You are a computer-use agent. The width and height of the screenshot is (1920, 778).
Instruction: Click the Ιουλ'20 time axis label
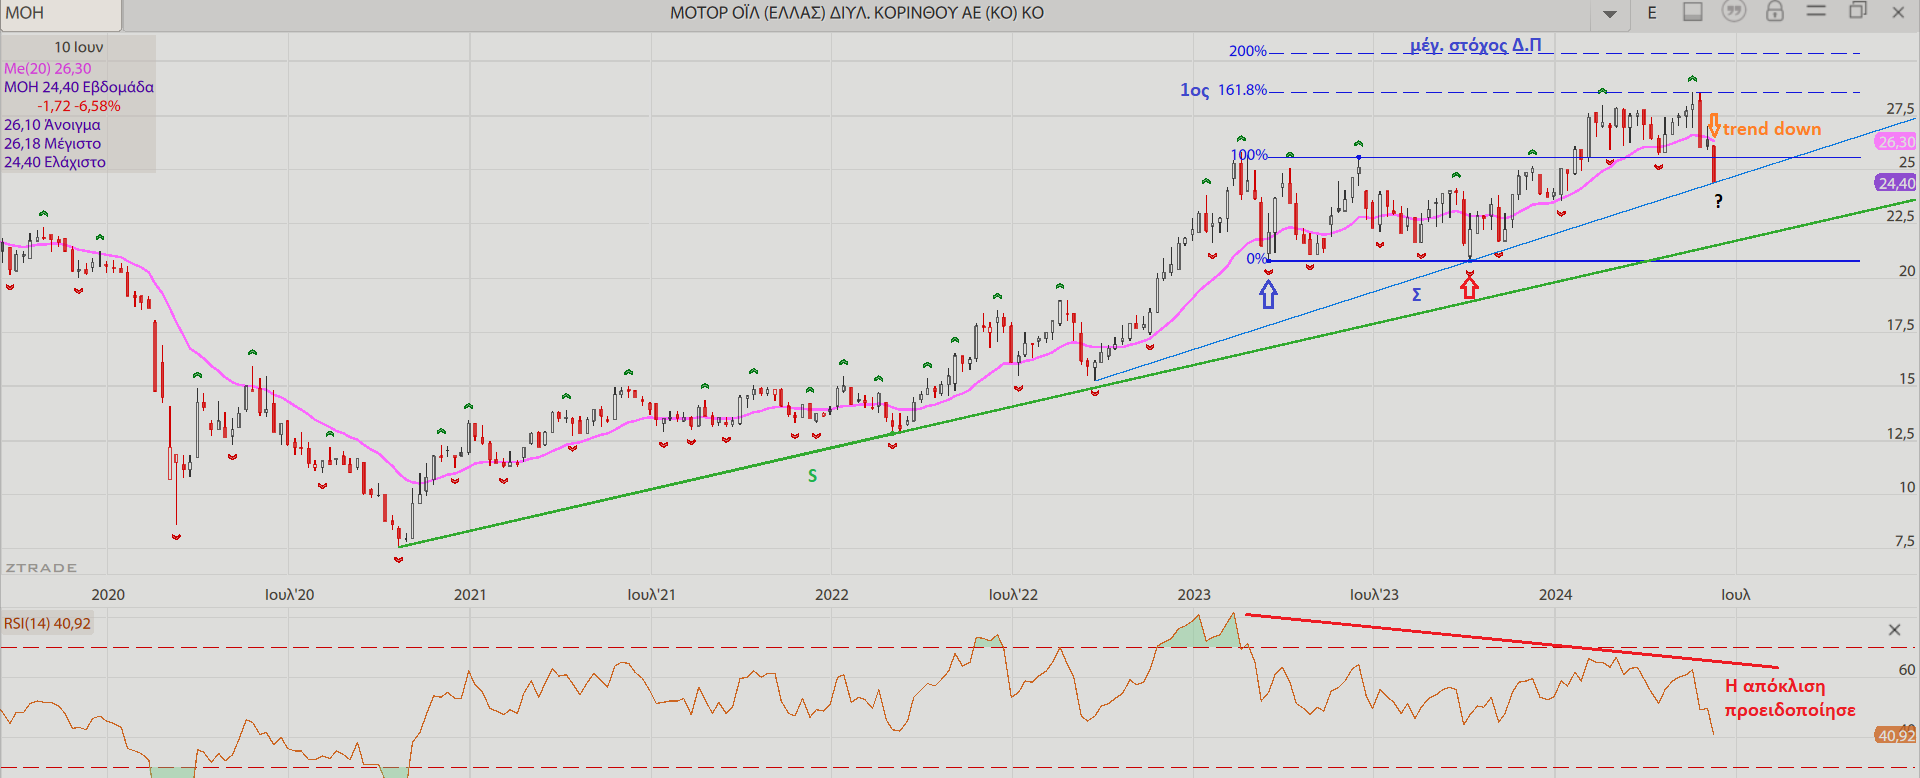289,595
